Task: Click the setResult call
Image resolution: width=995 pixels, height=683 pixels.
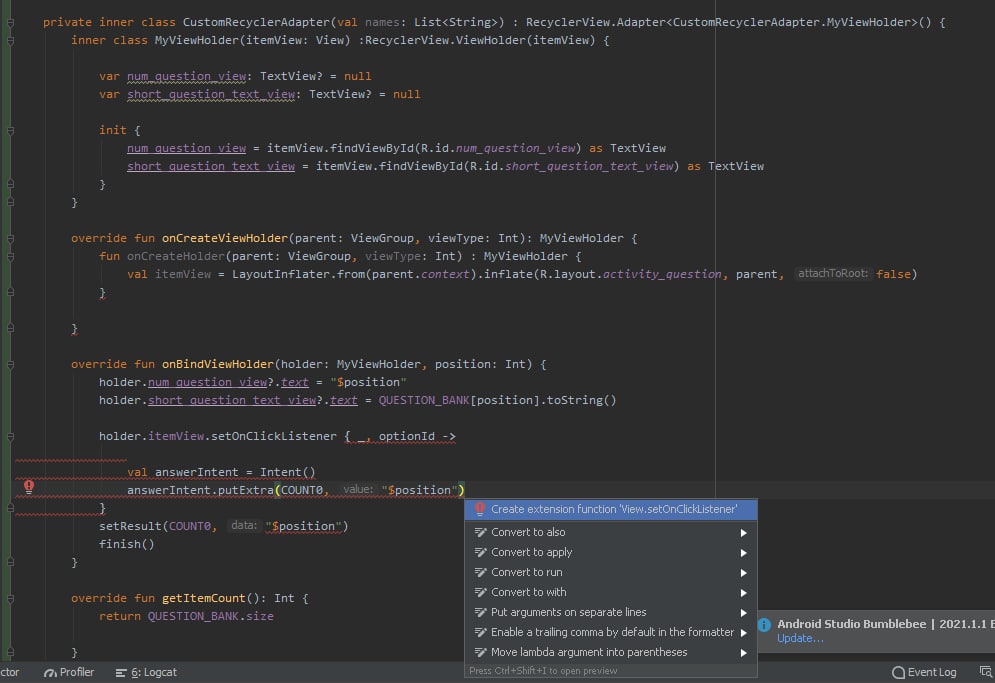Action: click(x=131, y=526)
